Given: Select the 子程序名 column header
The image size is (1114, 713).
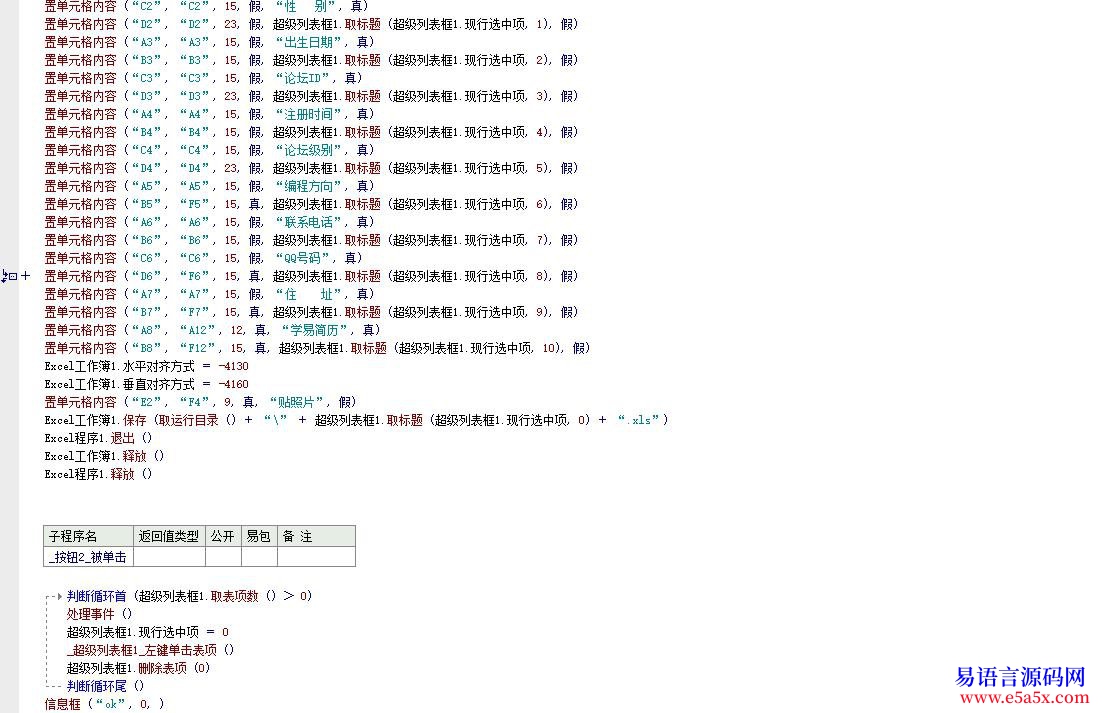Looking at the screenshot, I should pos(88,536).
